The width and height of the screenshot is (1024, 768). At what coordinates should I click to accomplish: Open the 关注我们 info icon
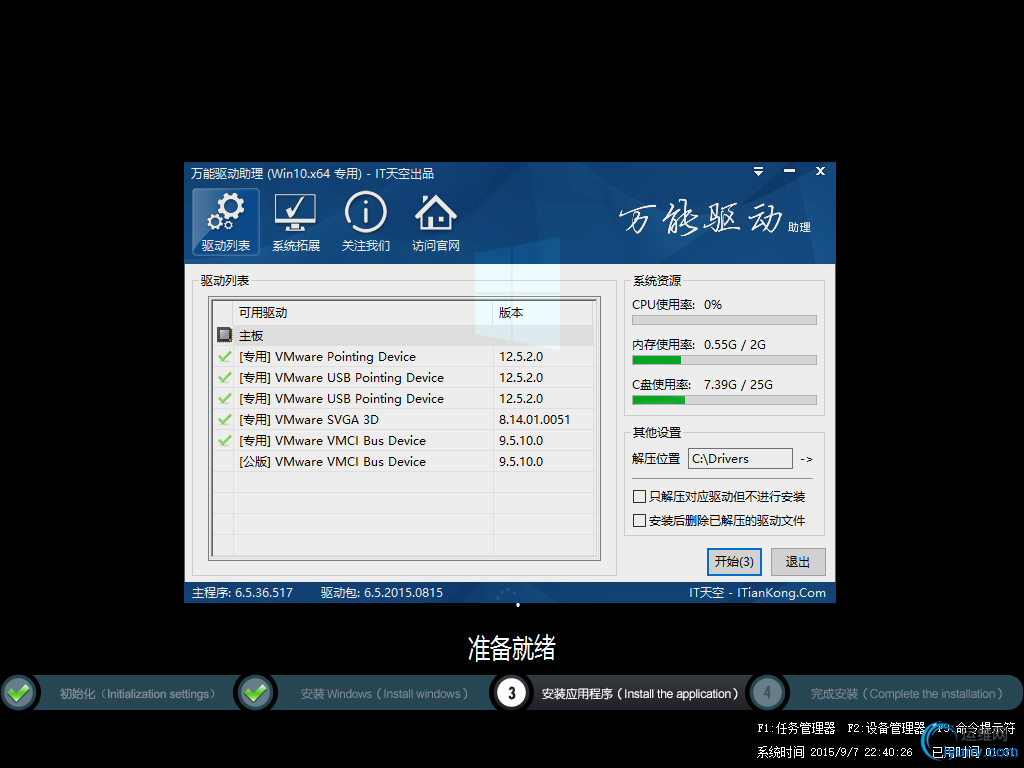tap(366, 221)
